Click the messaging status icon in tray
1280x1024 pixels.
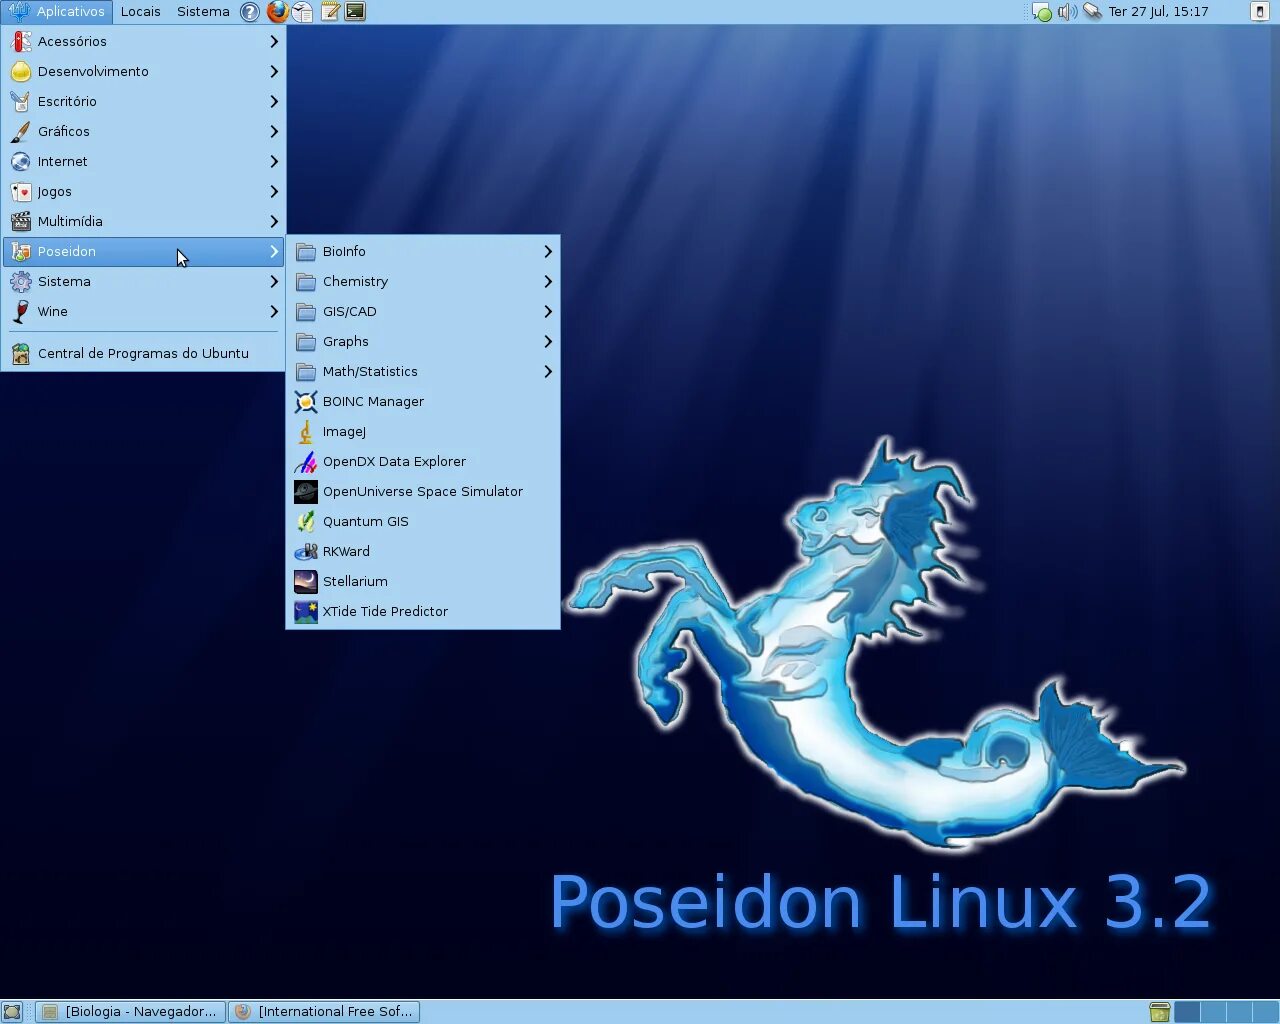coord(1042,12)
